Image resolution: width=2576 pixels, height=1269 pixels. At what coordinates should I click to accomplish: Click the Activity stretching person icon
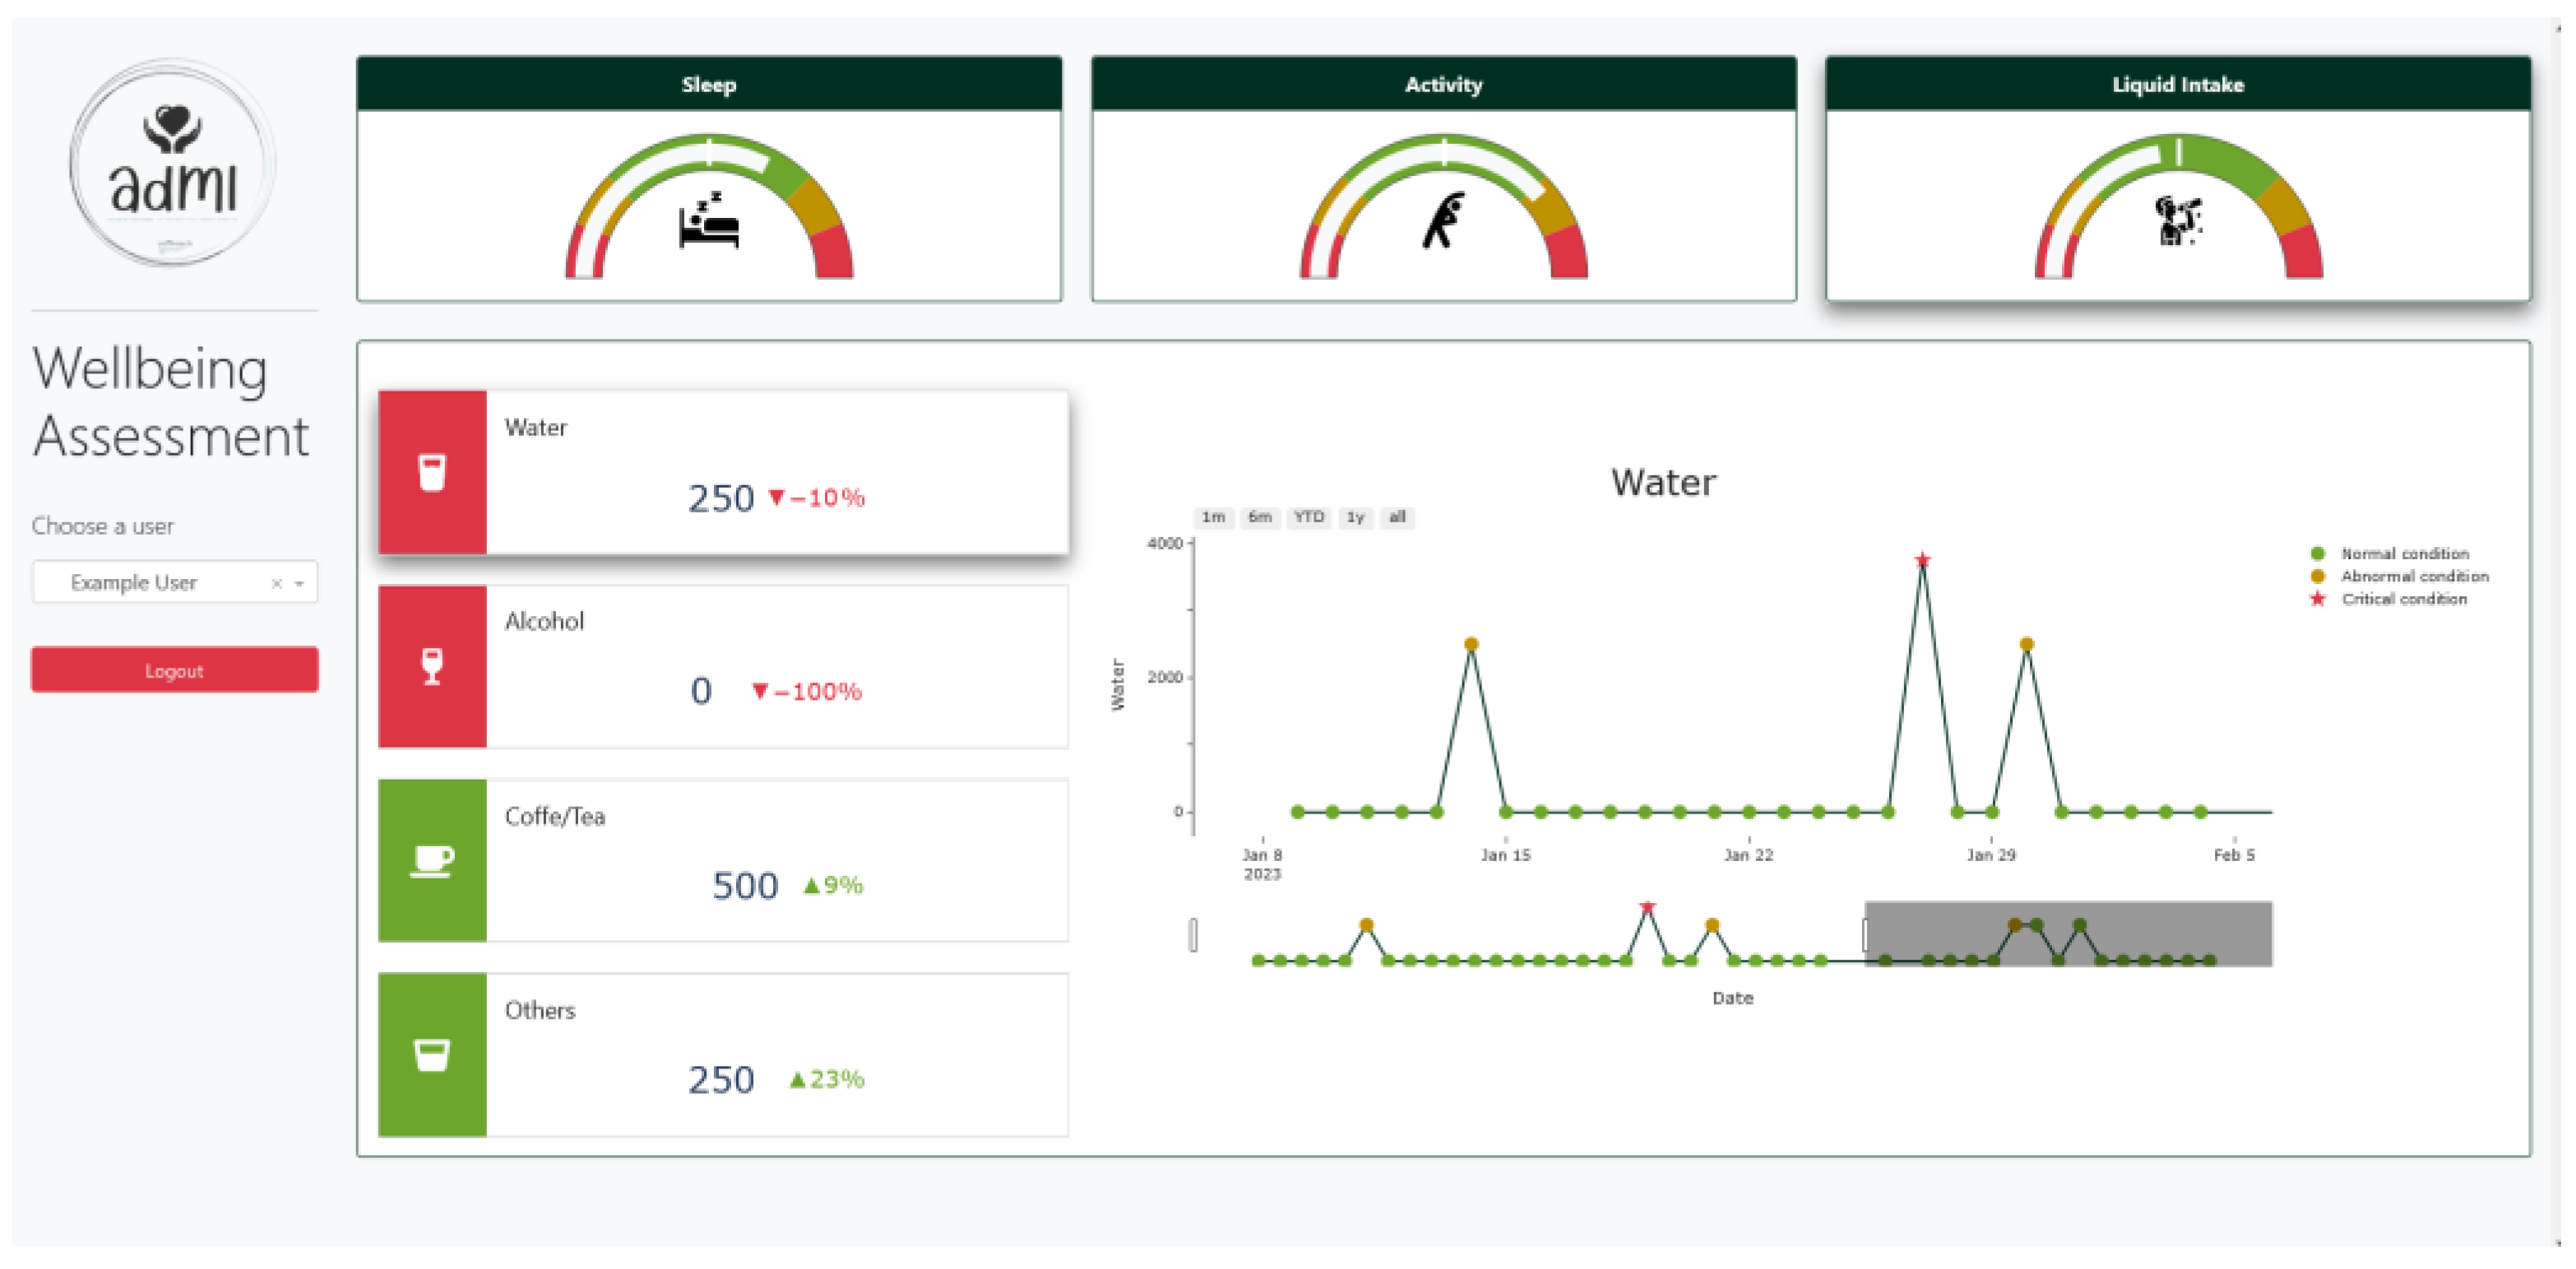pyautogui.click(x=1443, y=220)
